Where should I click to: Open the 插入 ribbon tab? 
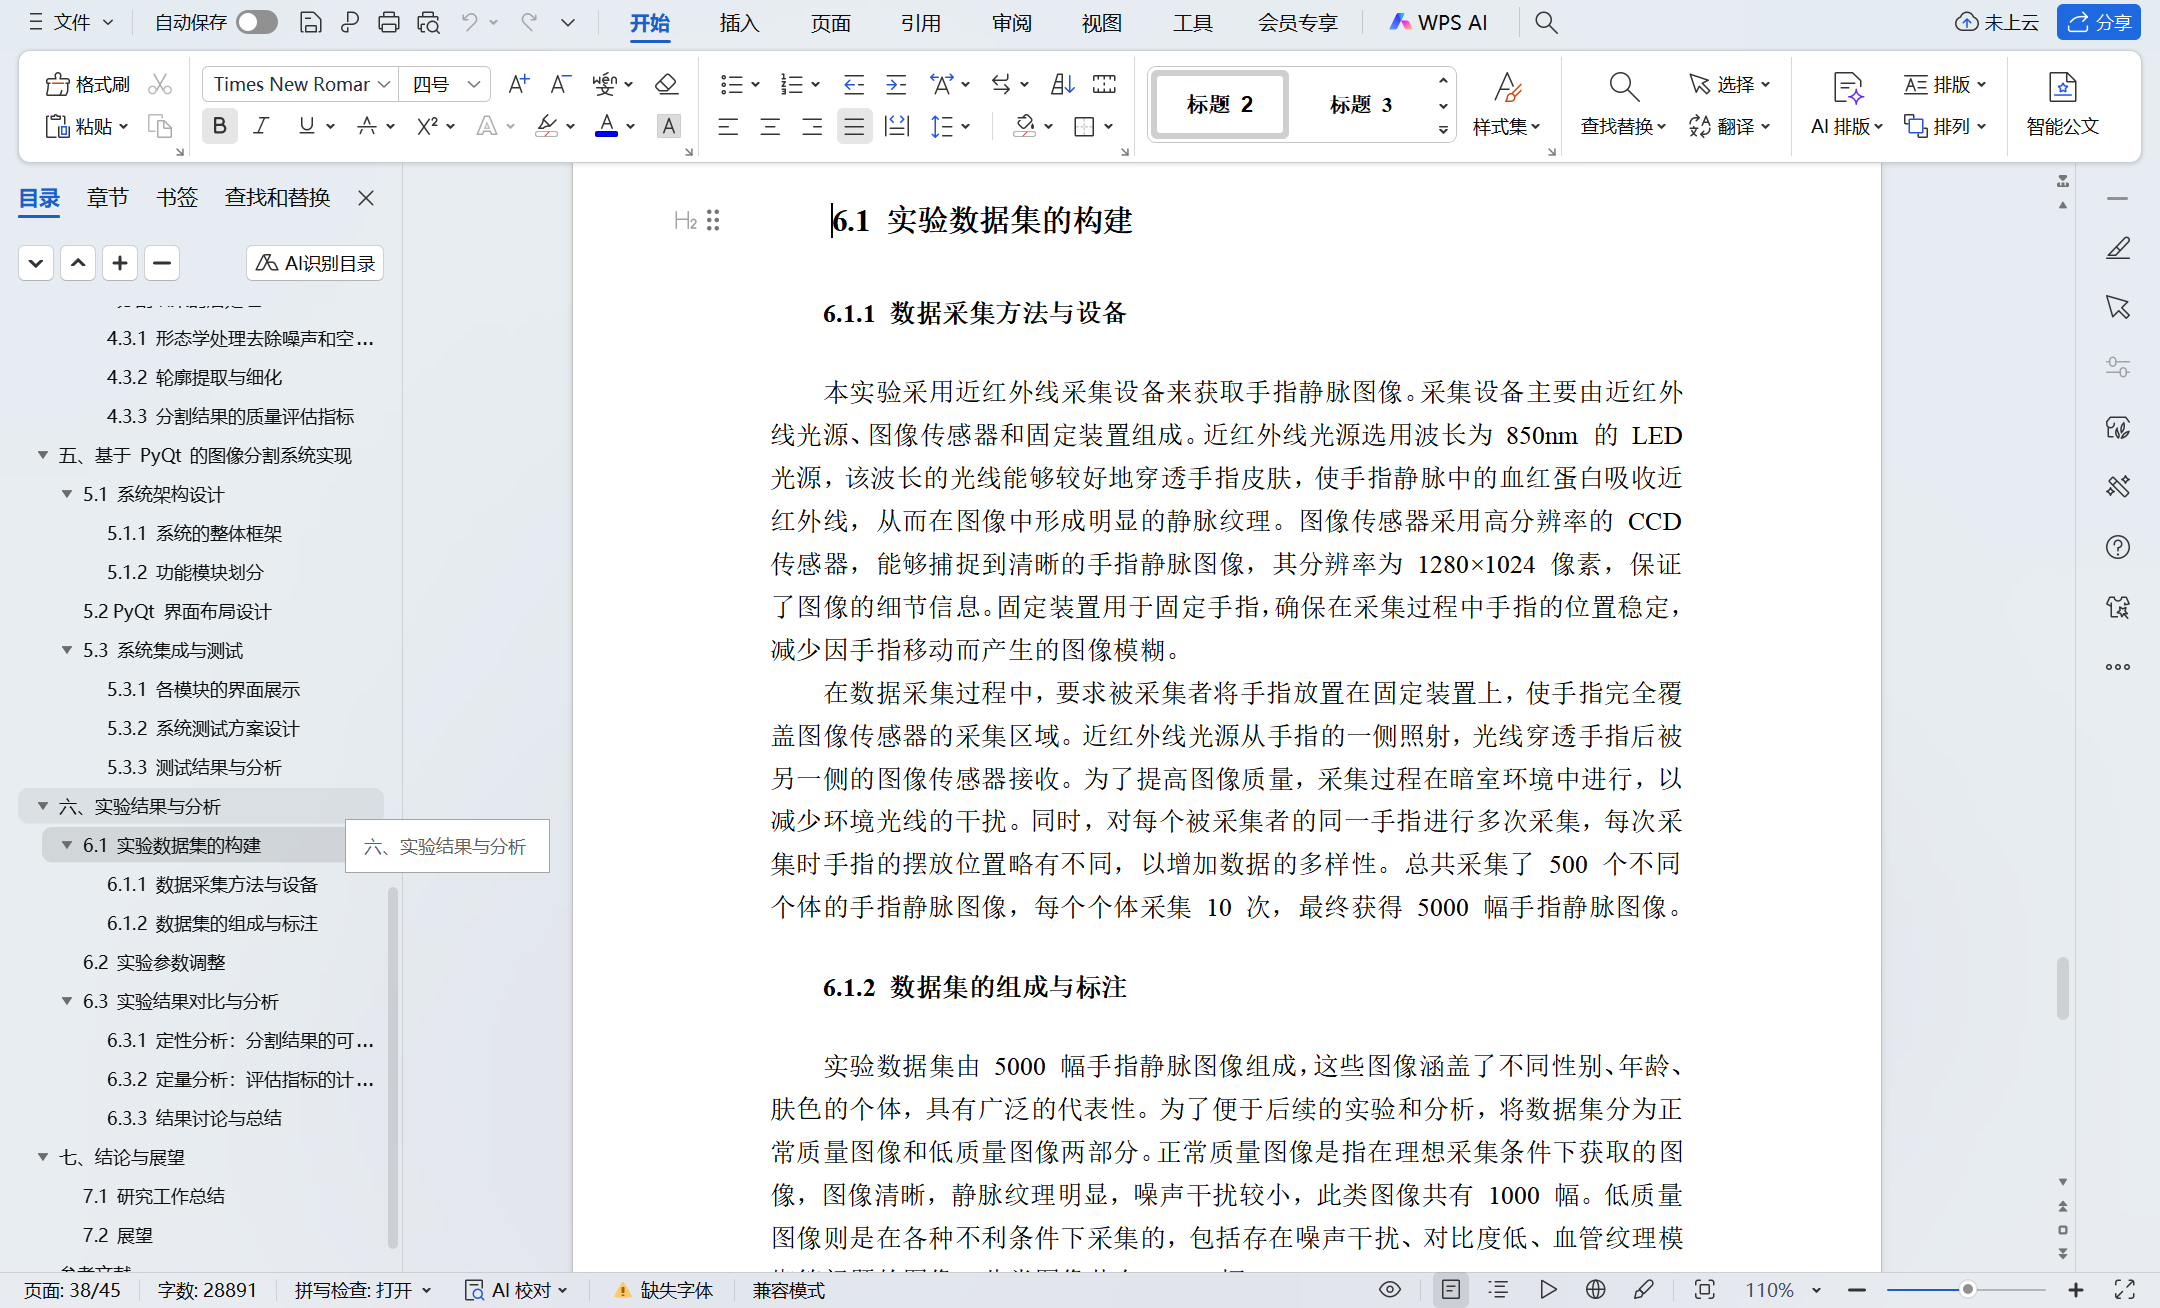click(739, 22)
